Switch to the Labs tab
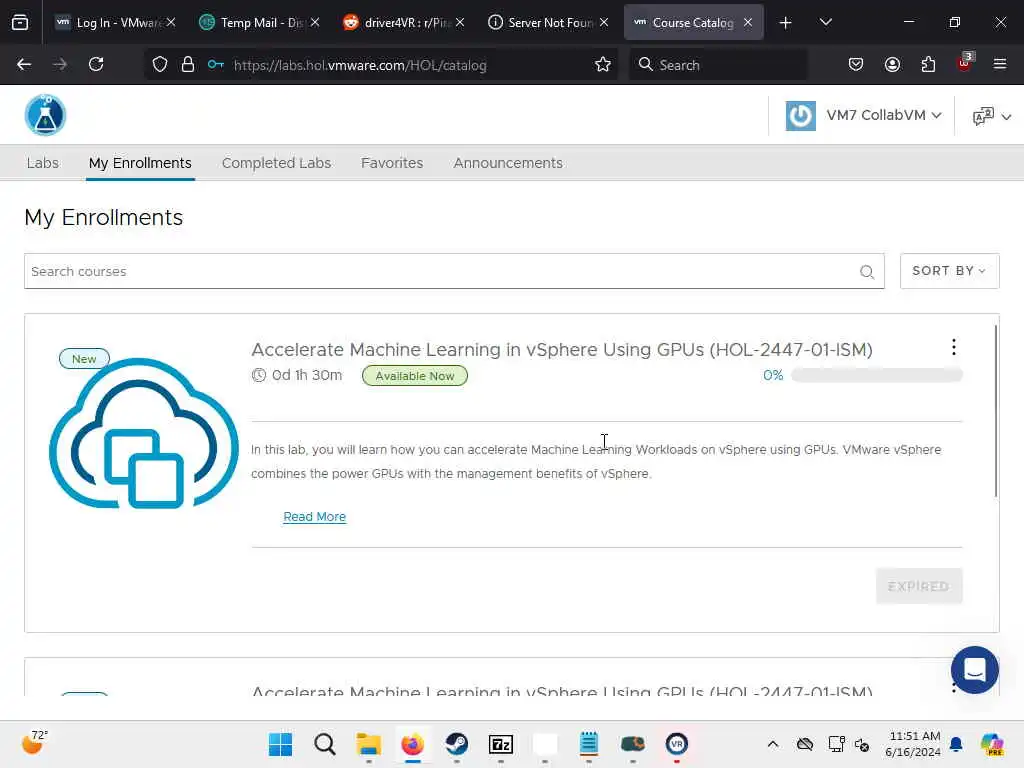Image resolution: width=1024 pixels, height=768 pixels. coord(42,163)
